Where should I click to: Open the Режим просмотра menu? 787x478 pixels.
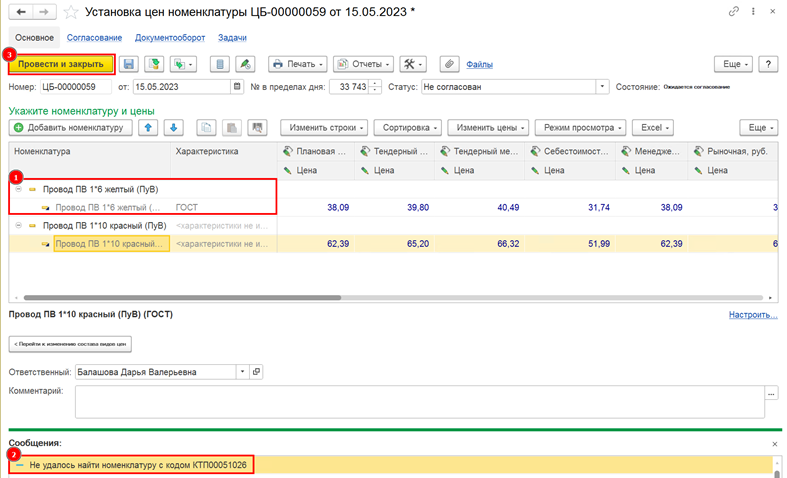[x=581, y=128]
